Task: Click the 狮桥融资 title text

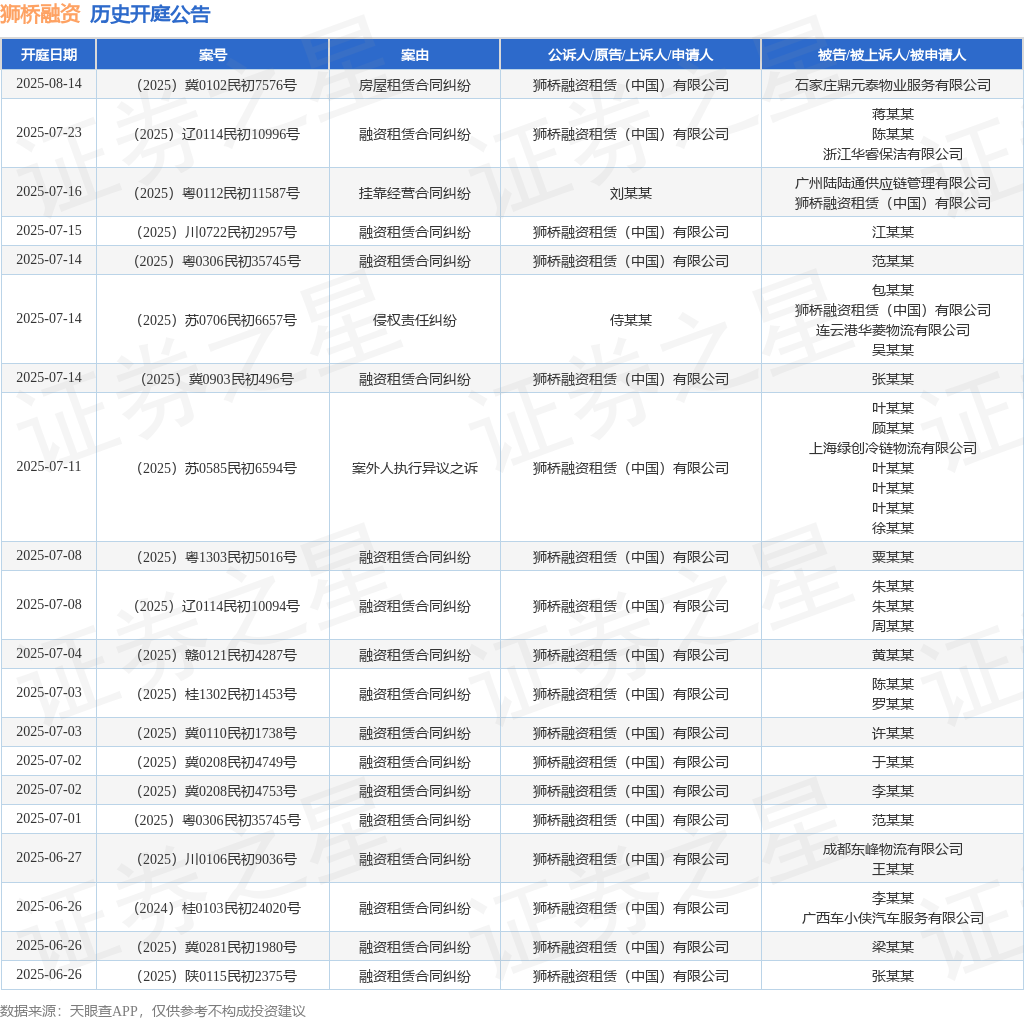Action: tap(40, 14)
